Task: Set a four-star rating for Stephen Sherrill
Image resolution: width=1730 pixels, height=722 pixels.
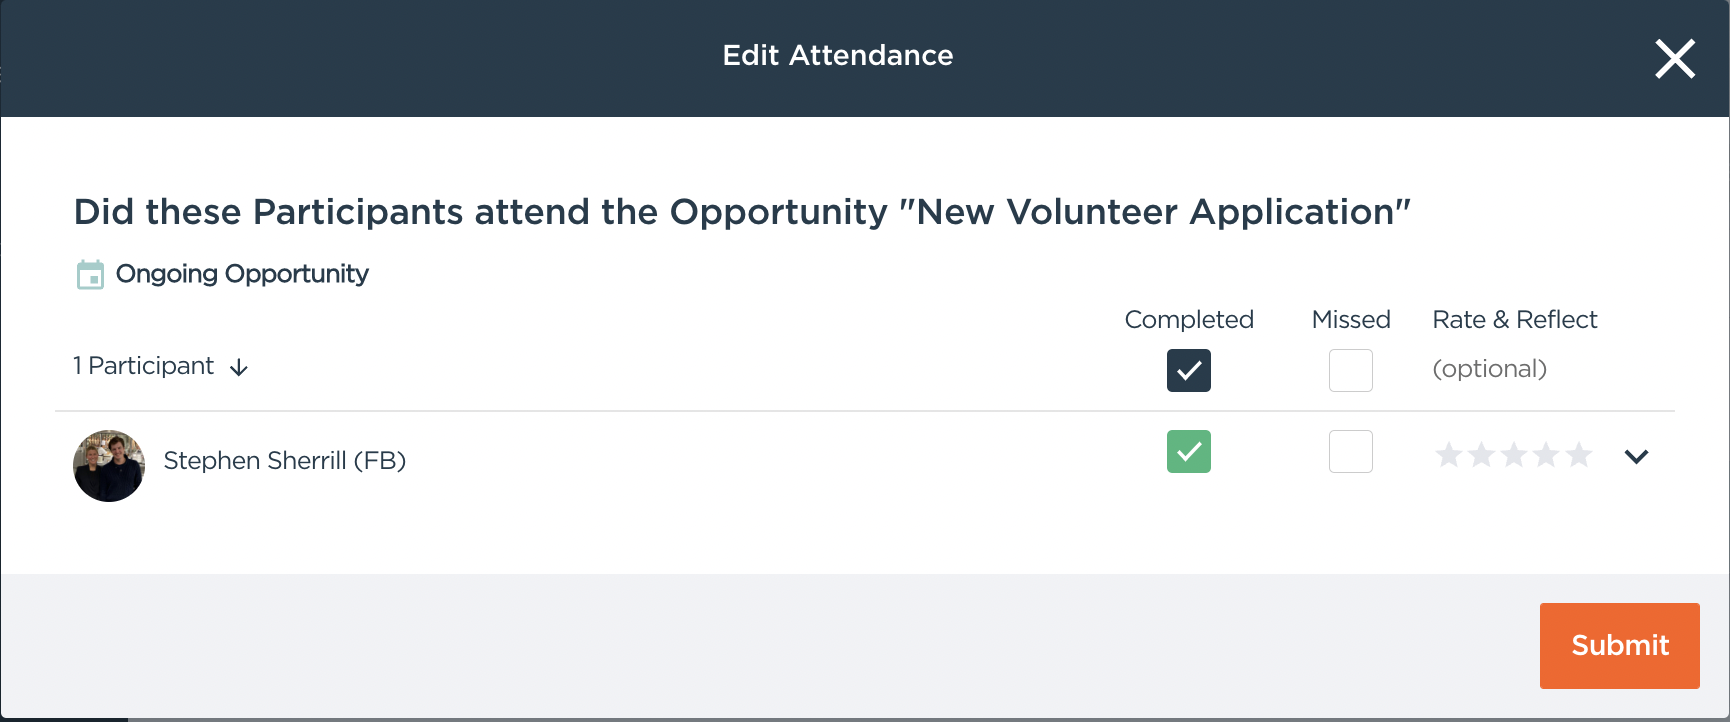Action: click(1546, 456)
